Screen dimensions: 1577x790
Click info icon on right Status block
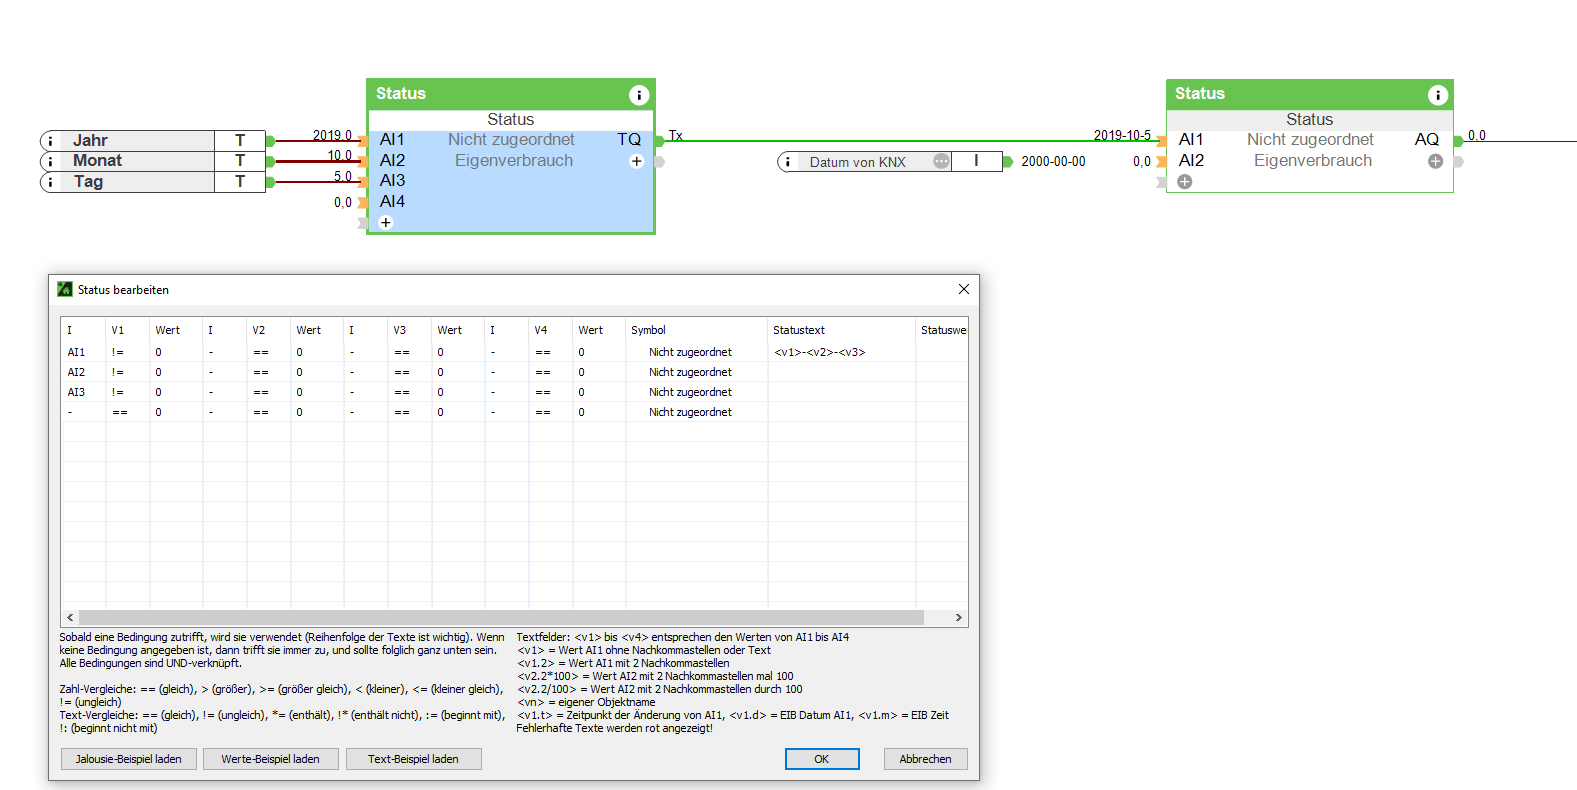[x=1438, y=95]
